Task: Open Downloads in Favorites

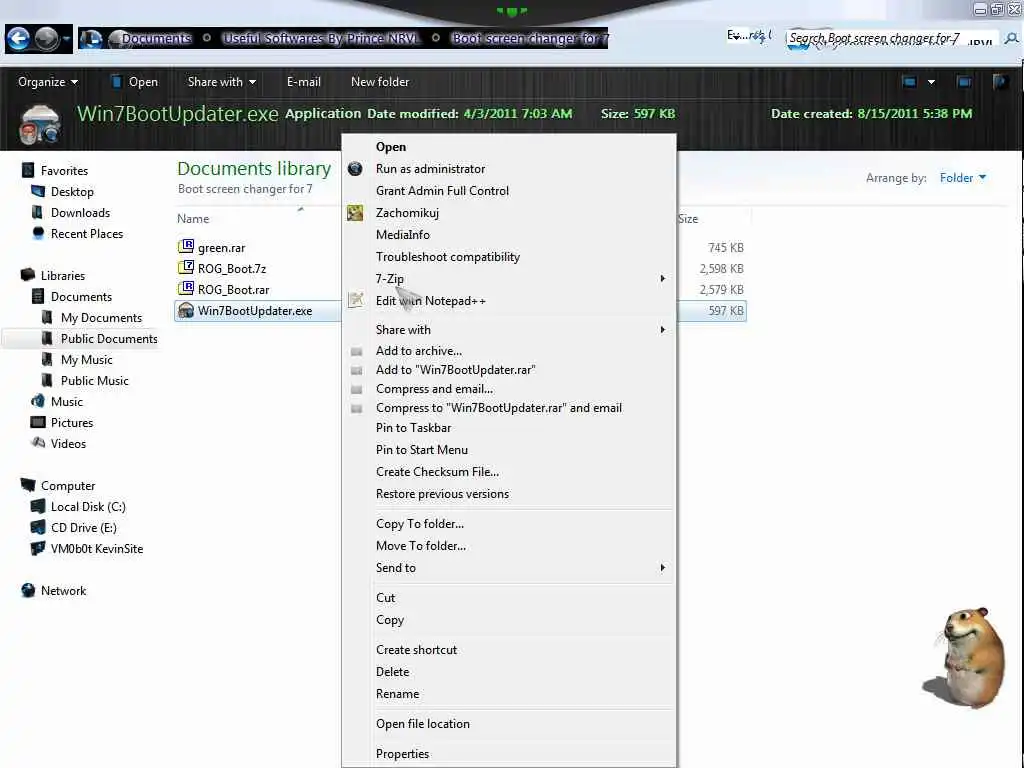Action: point(80,212)
